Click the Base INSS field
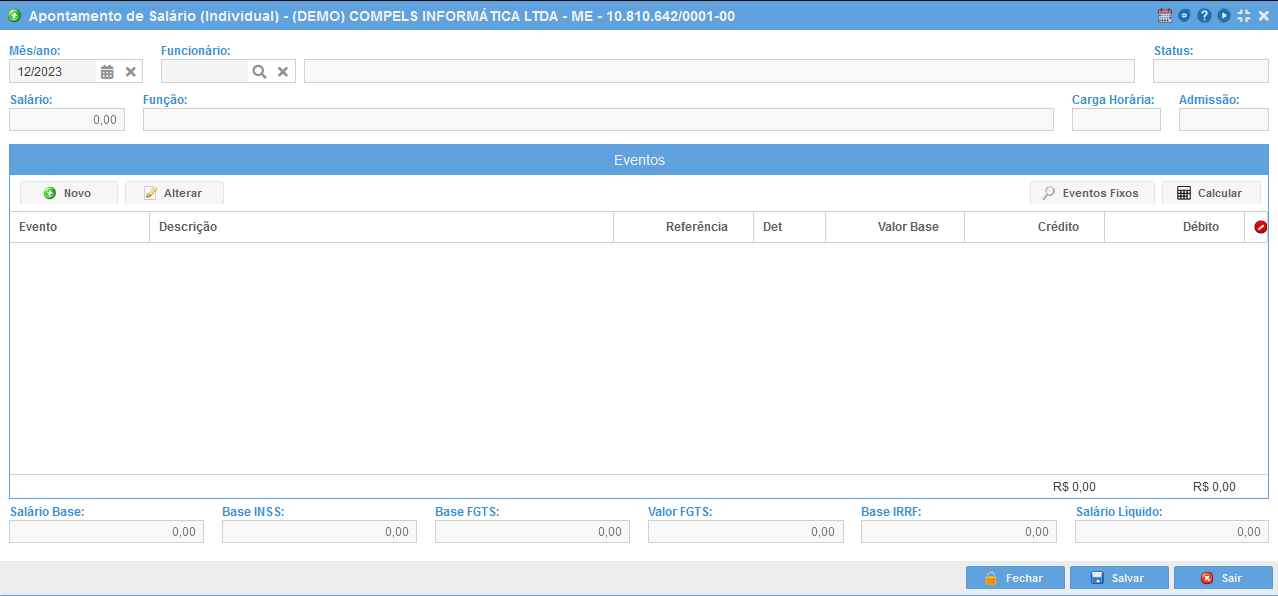Screen dimensions: 1278x596 (x=319, y=532)
